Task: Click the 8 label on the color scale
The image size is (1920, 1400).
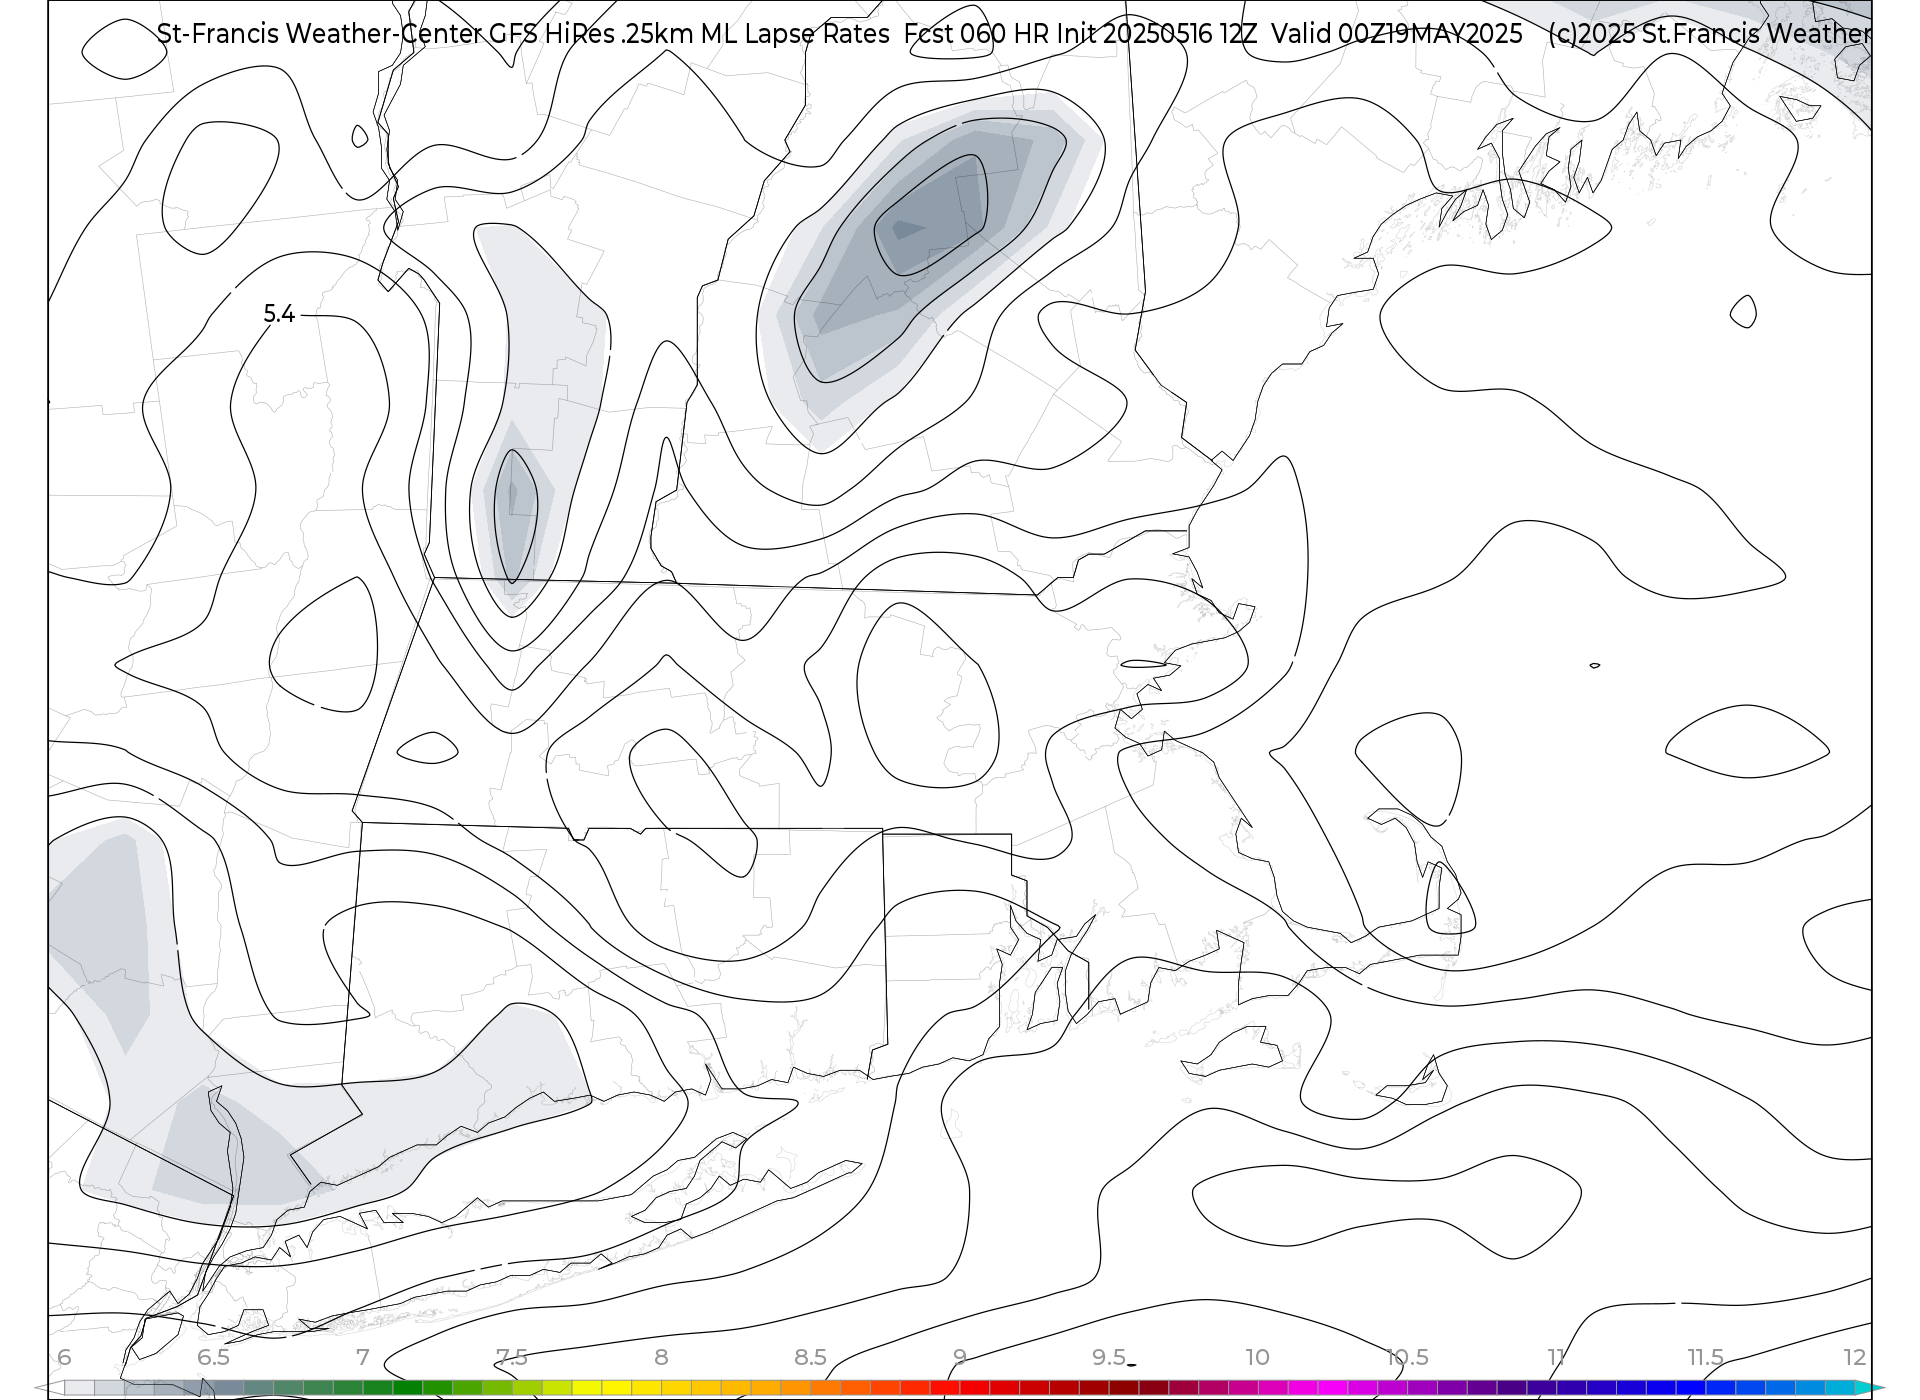Action: (x=661, y=1358)
